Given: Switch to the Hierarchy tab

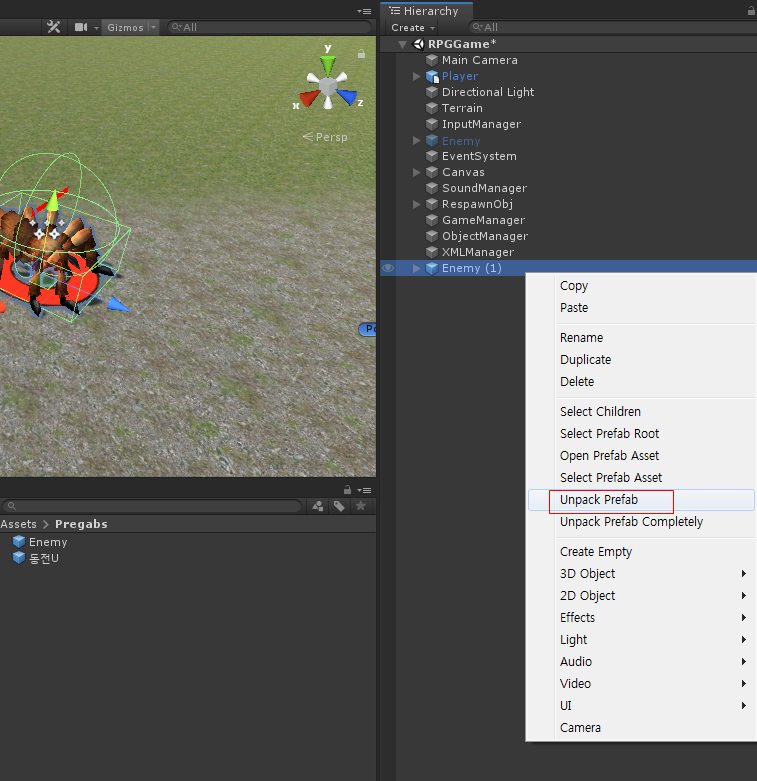Looking at the screenshot, I should click(426, 11).
